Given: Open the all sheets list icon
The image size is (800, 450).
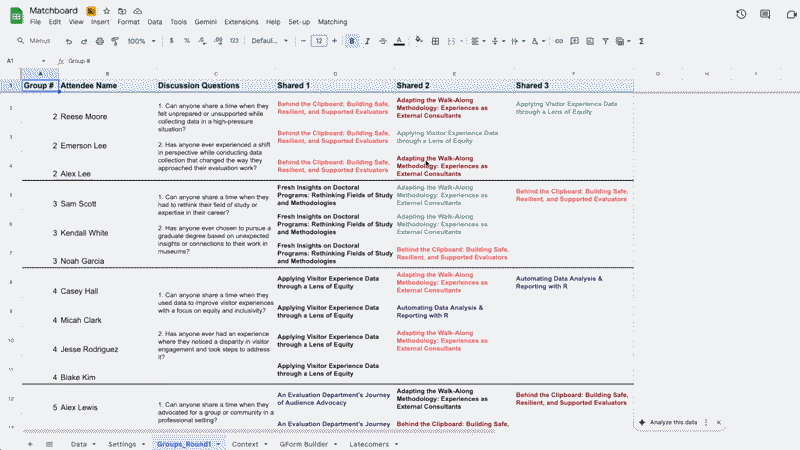Looking at the screenshot, I should (49, 444).
